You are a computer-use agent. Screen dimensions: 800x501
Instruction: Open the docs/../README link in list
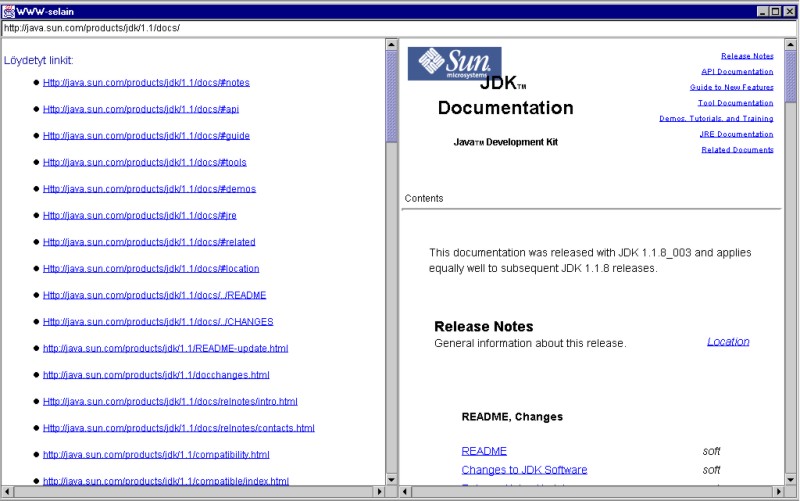[155, 295]
